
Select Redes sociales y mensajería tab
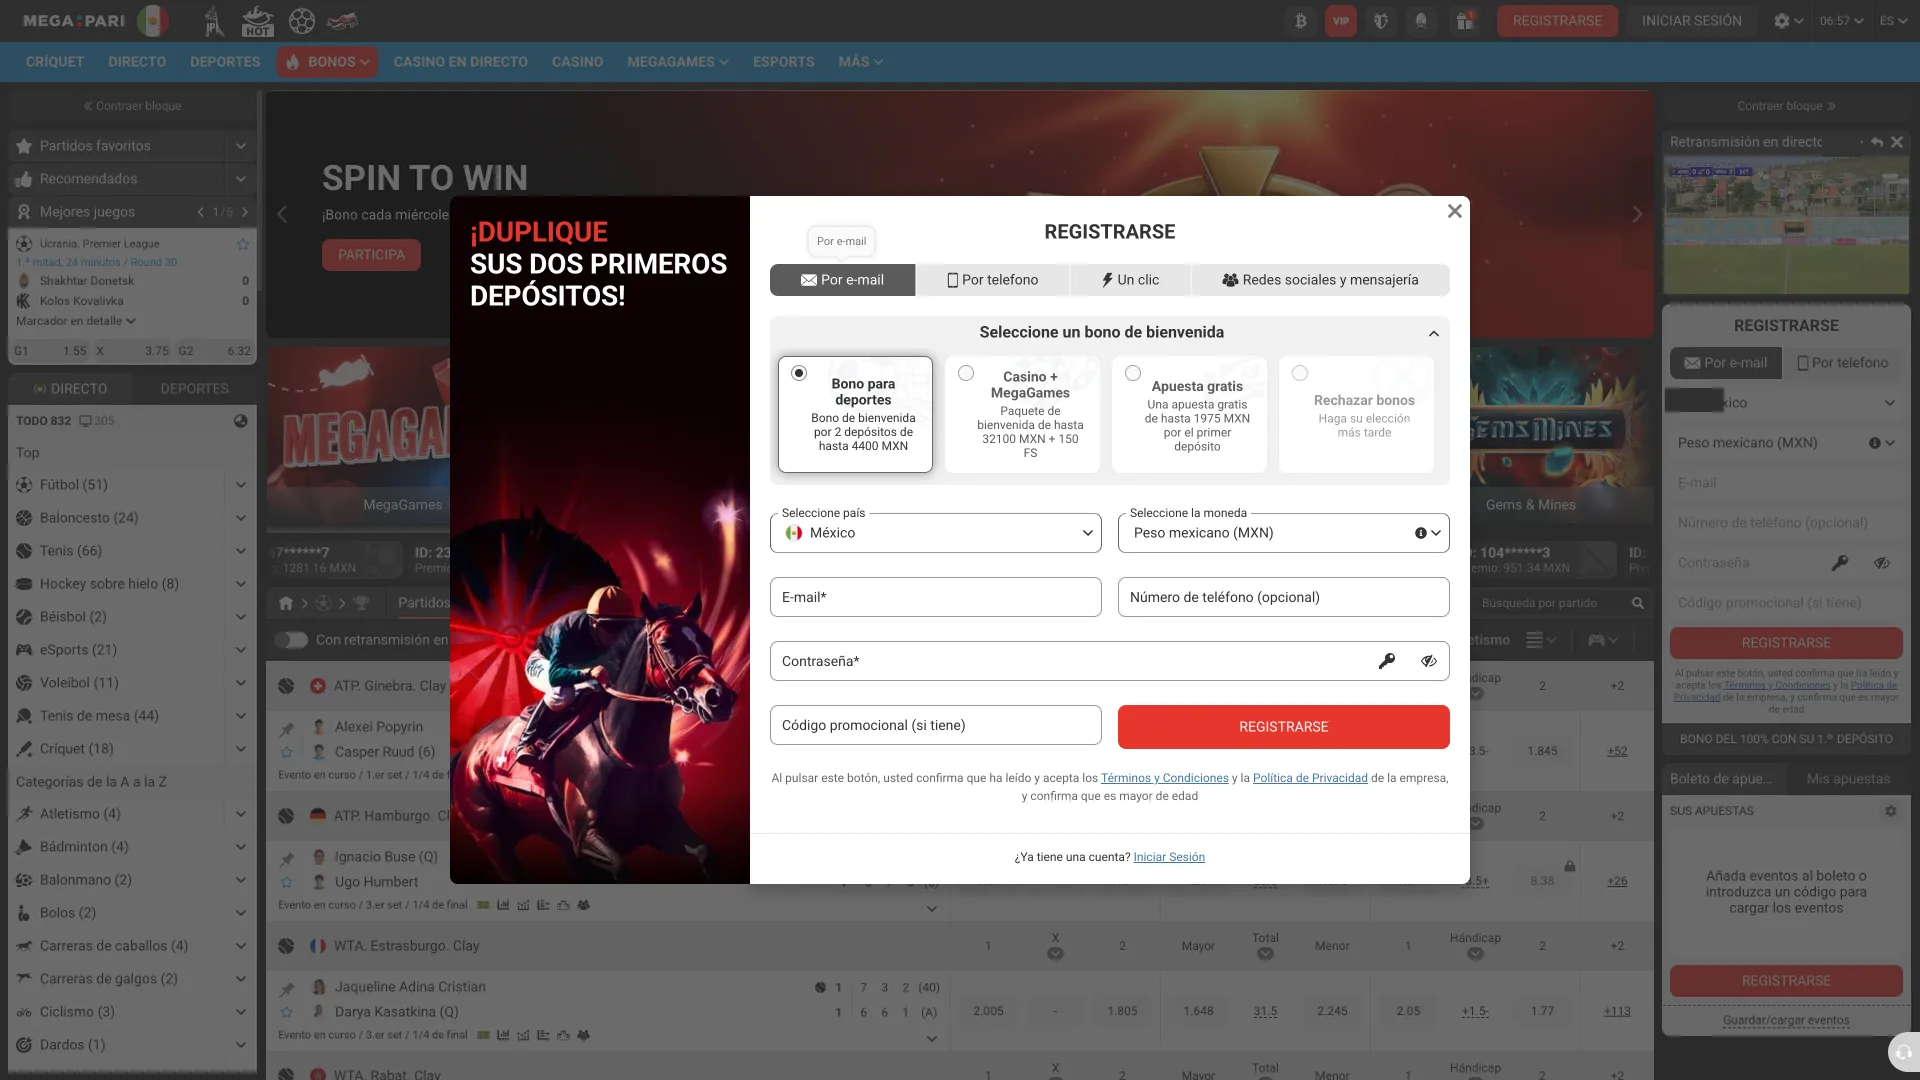(1320, 280)
